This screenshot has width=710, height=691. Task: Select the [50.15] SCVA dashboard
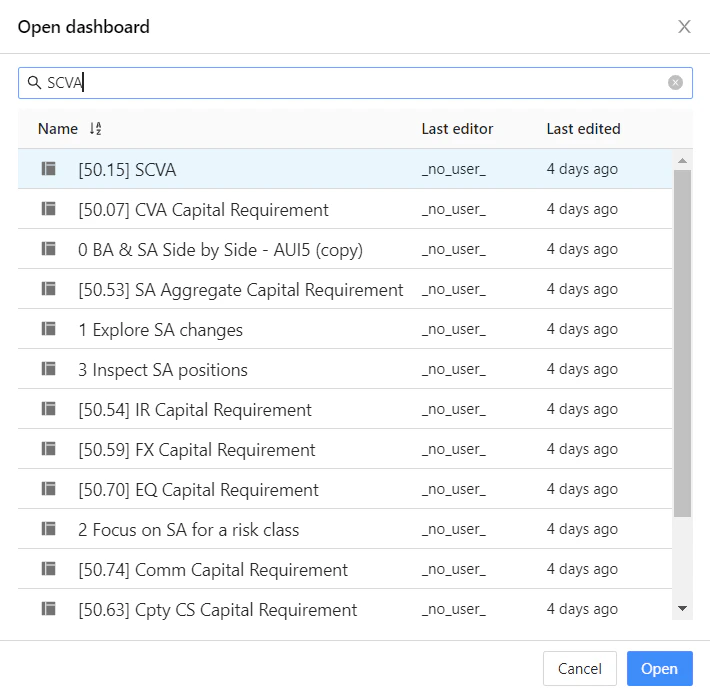(x=345, y=169)
